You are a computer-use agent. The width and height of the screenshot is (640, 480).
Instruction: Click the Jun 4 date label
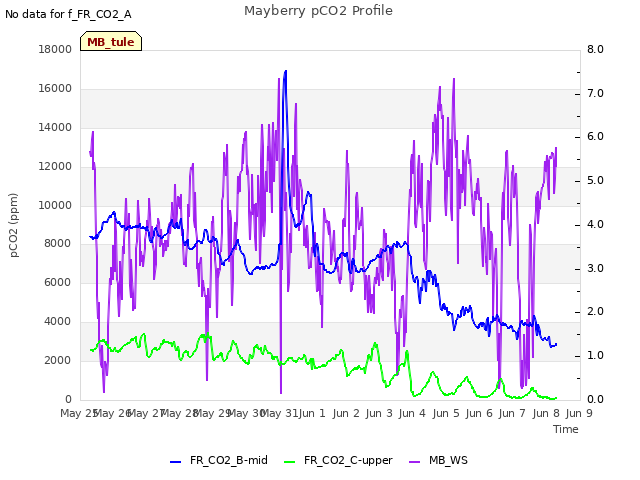tap(412, 414)
